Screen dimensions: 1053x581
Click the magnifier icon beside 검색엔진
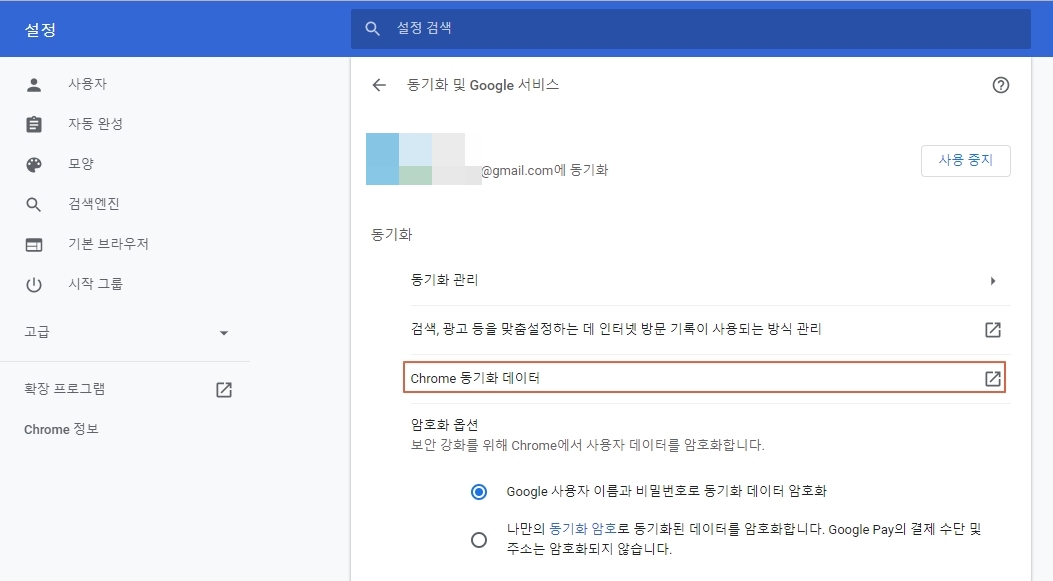pyautogui.click(x=34, y=204)
